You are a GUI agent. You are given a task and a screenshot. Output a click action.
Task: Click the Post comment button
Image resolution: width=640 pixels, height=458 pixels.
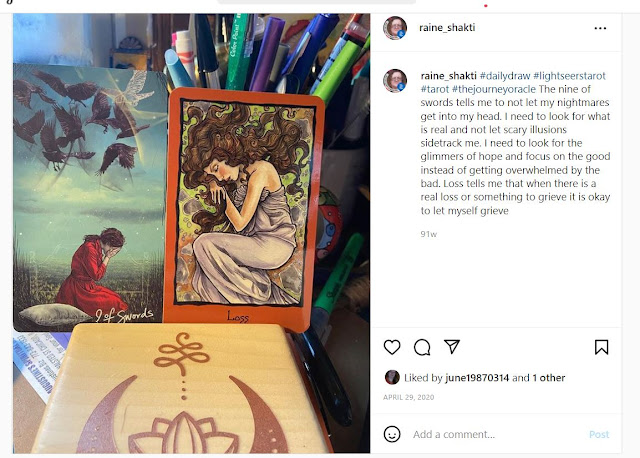click(x=599, y=434)
